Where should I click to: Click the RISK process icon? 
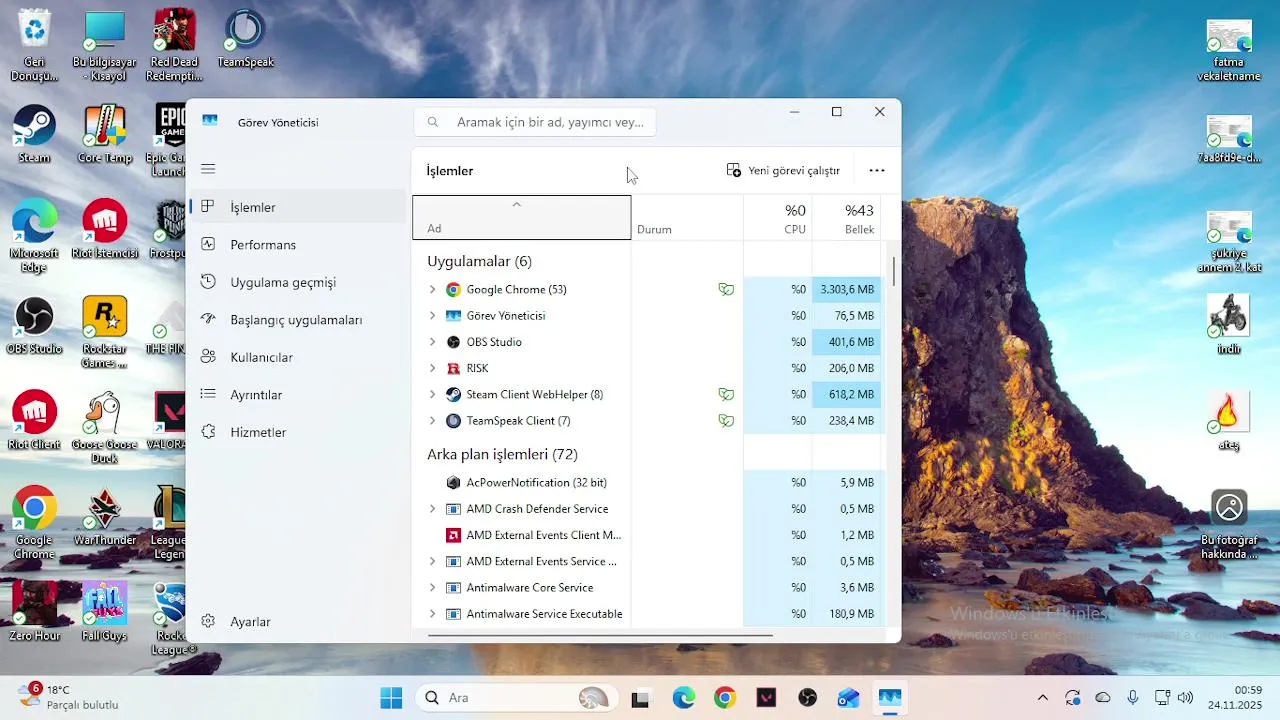[x=453, y=368]
